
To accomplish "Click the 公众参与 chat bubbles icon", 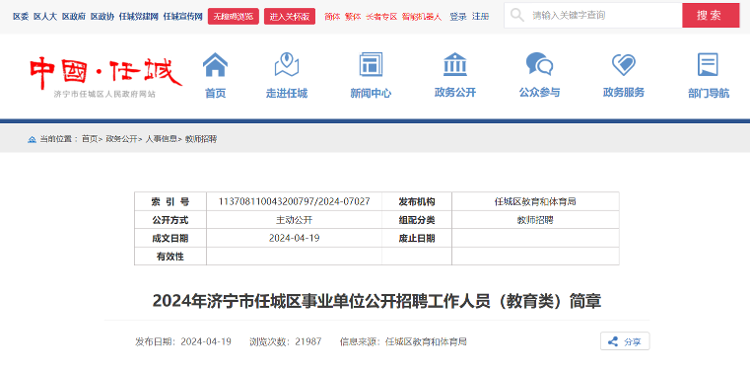I will pyautogui.click(x=540, y=65).
